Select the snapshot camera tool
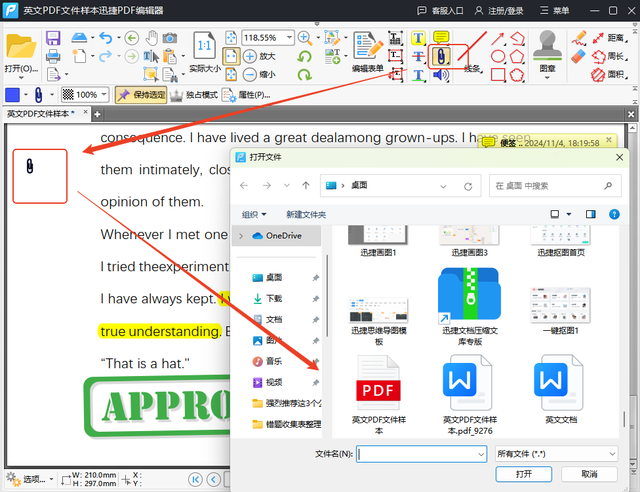Image resolution: width=640 pixels, height=492 pixels. [170, 38]
